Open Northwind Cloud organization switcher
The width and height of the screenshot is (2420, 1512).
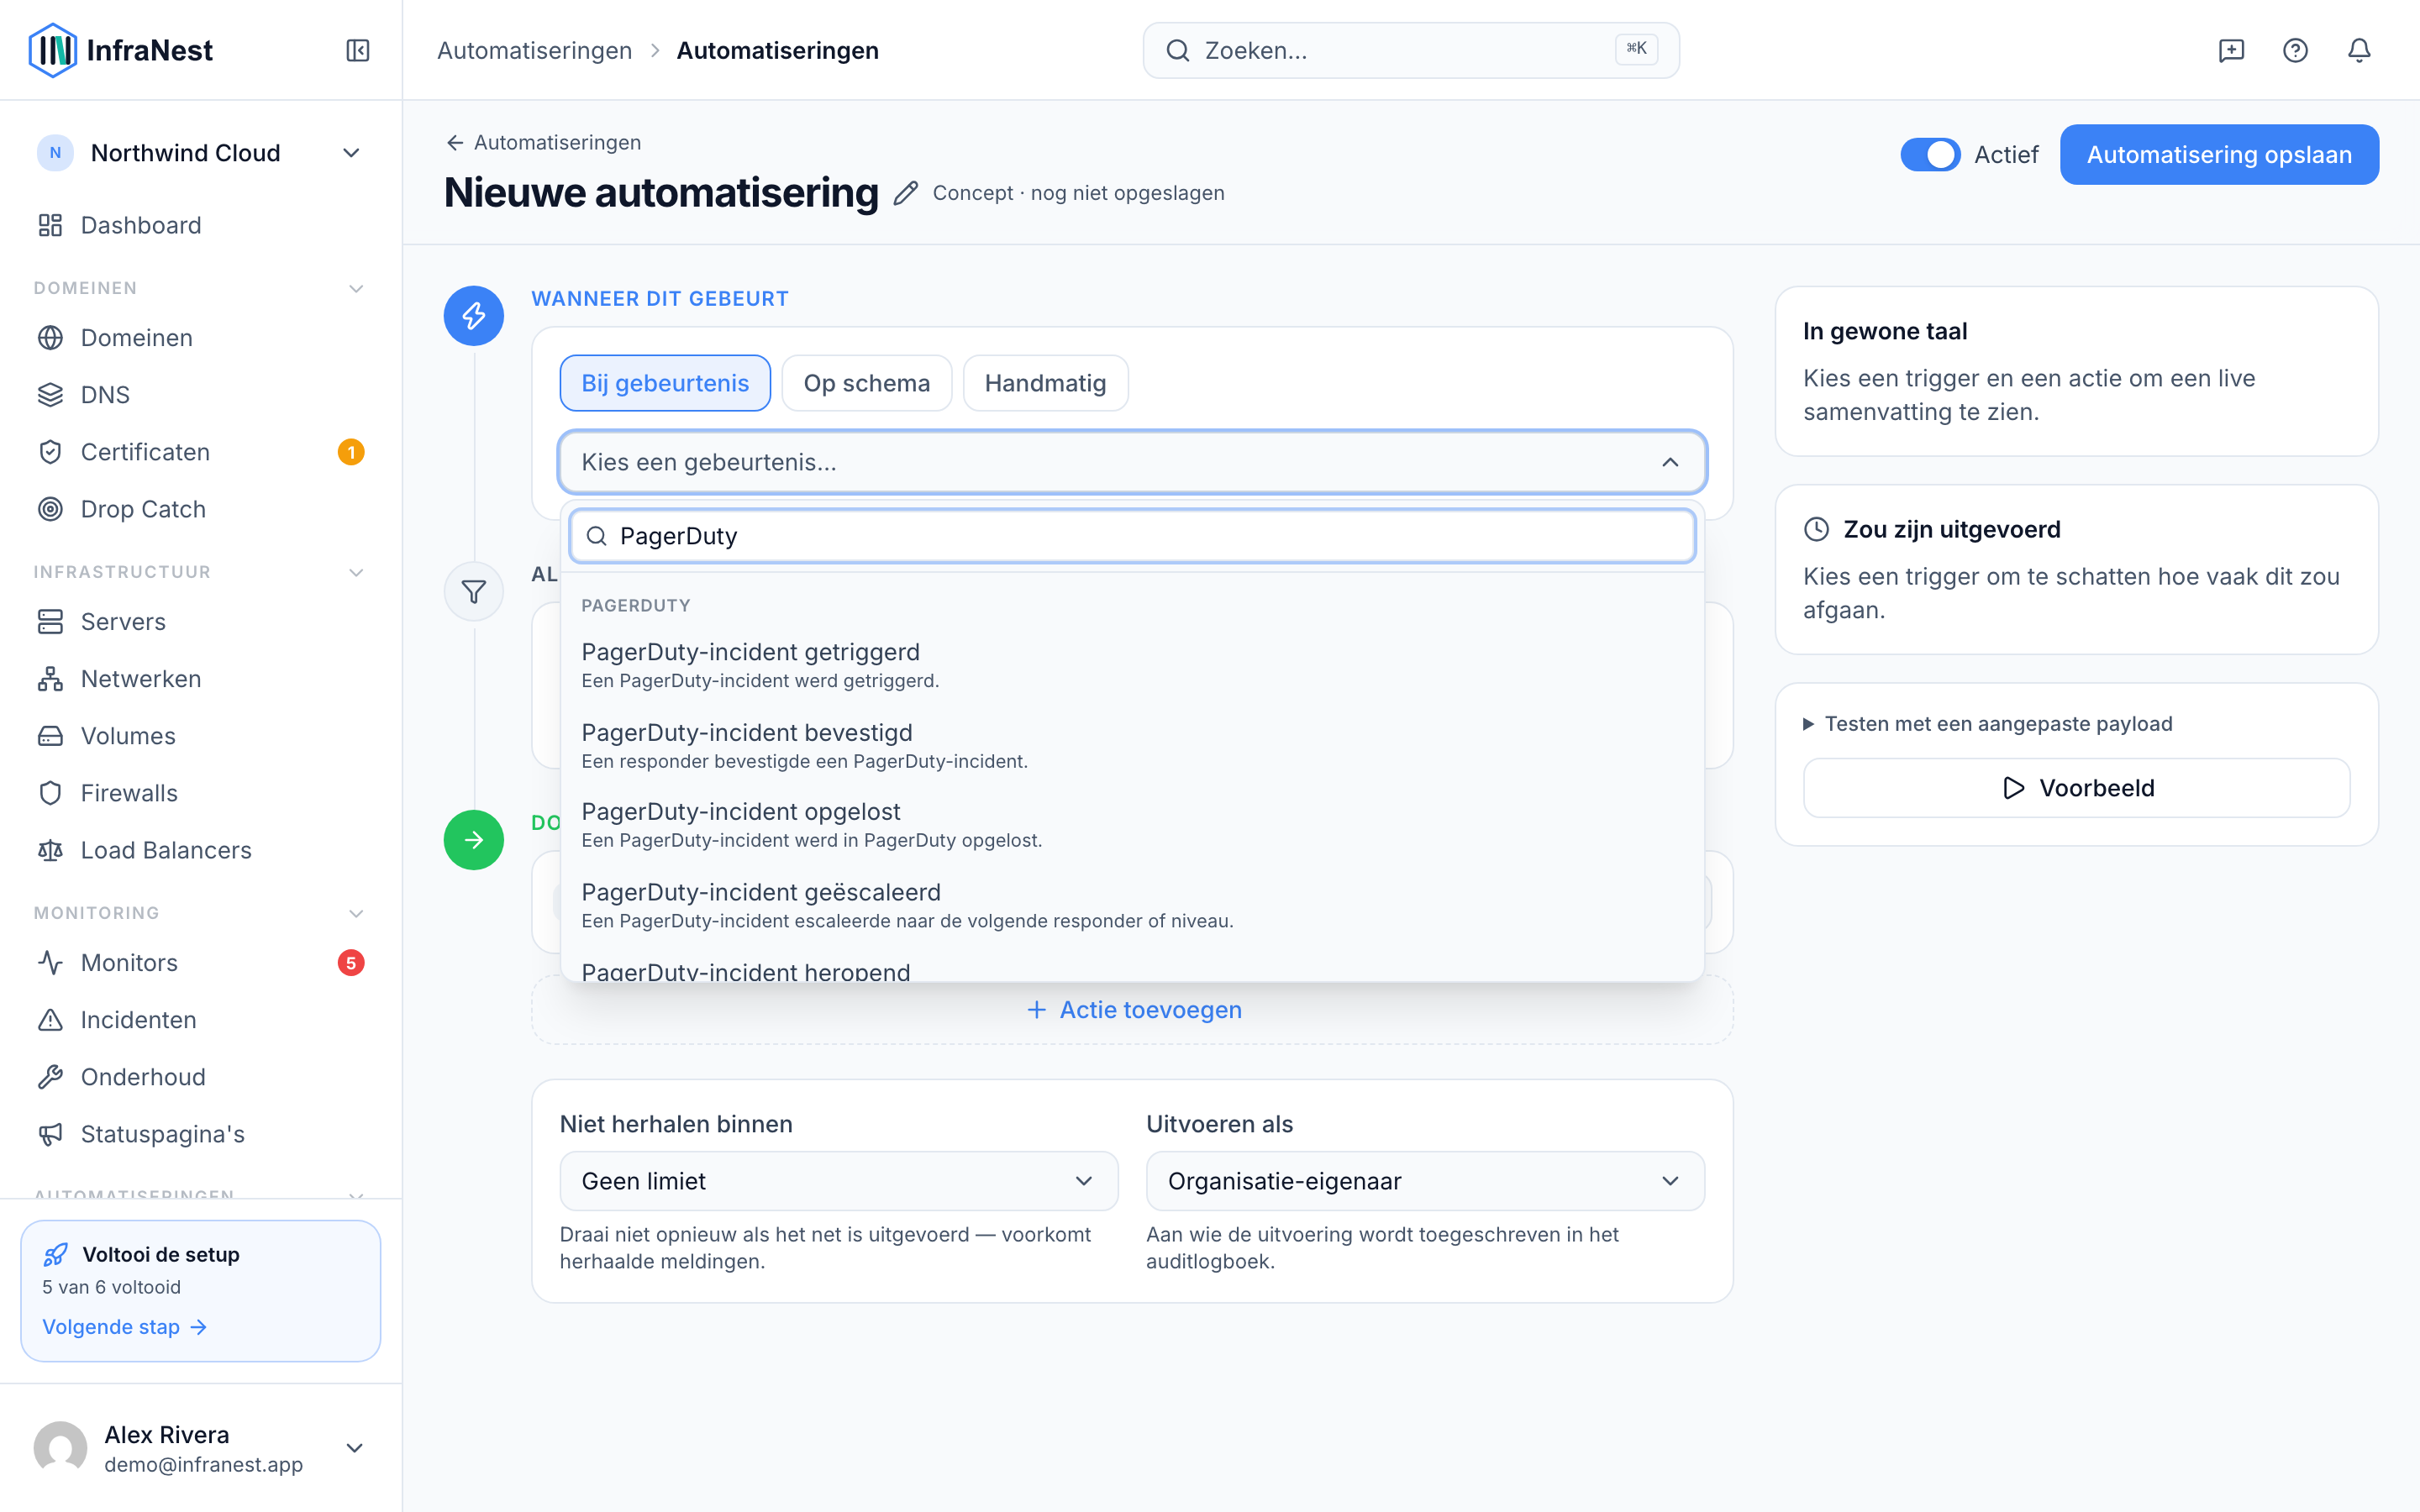(200, 153)
